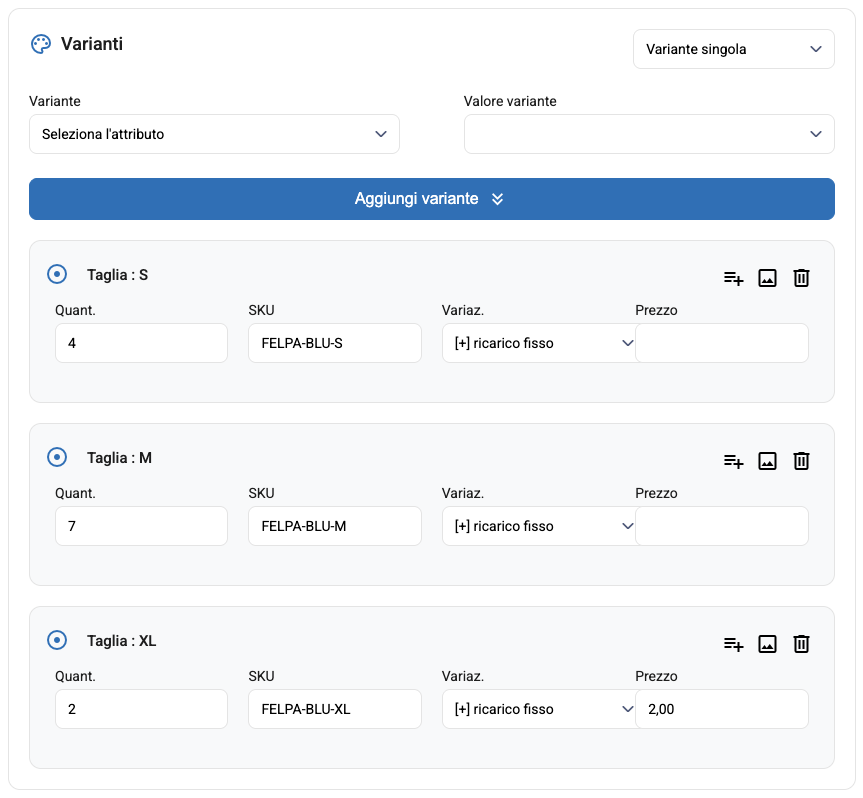
Task: Focus the Quant. field for Taglia S
Action: click(141, 343)
